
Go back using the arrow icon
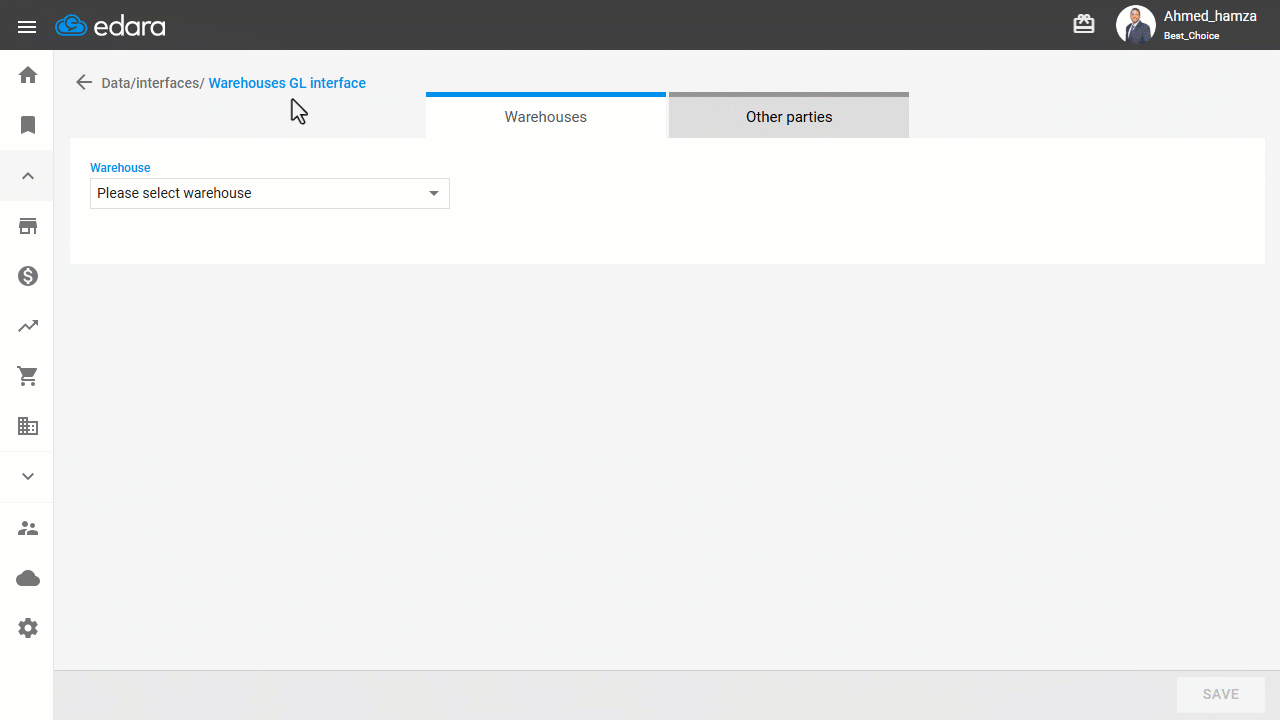point(84,83)
